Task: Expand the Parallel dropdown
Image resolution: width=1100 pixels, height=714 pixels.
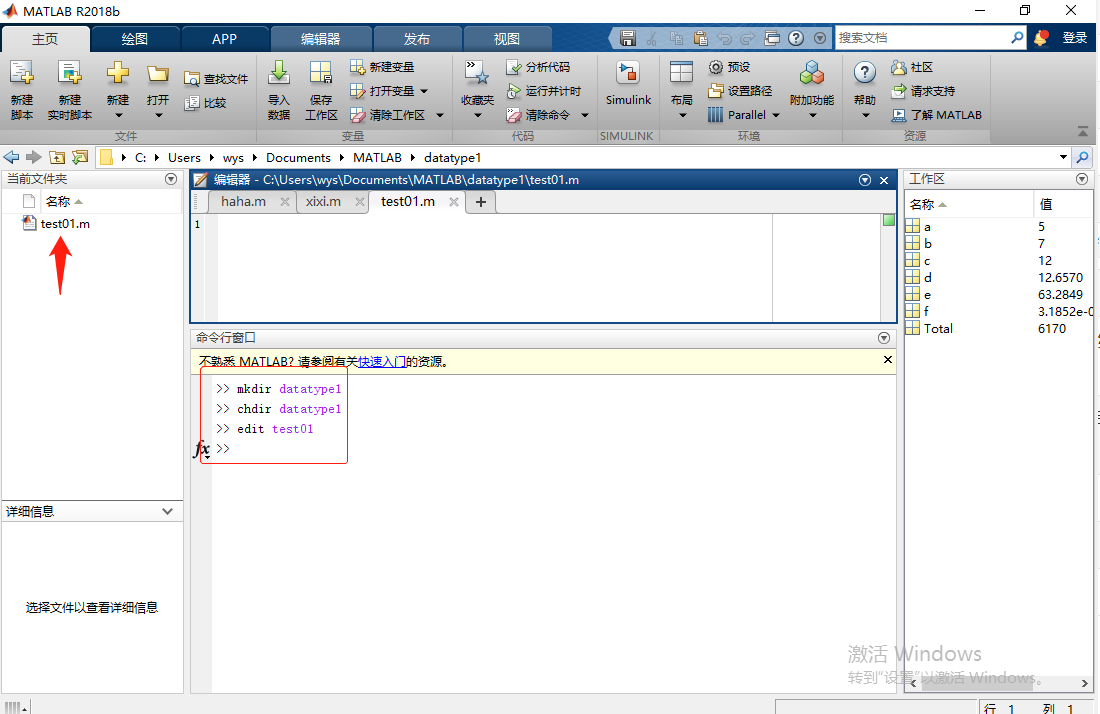Action: (x=776, y=115)
